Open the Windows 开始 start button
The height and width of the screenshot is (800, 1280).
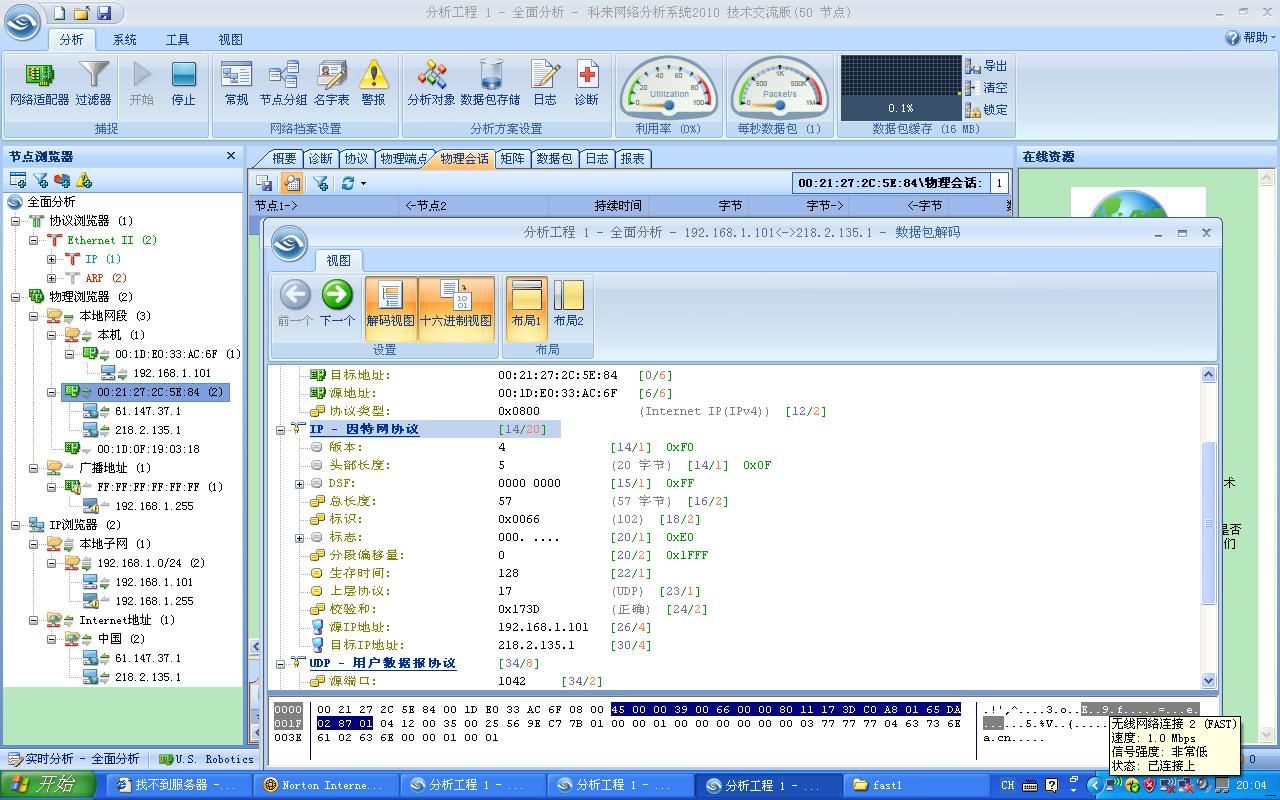(x=49, y=785)
